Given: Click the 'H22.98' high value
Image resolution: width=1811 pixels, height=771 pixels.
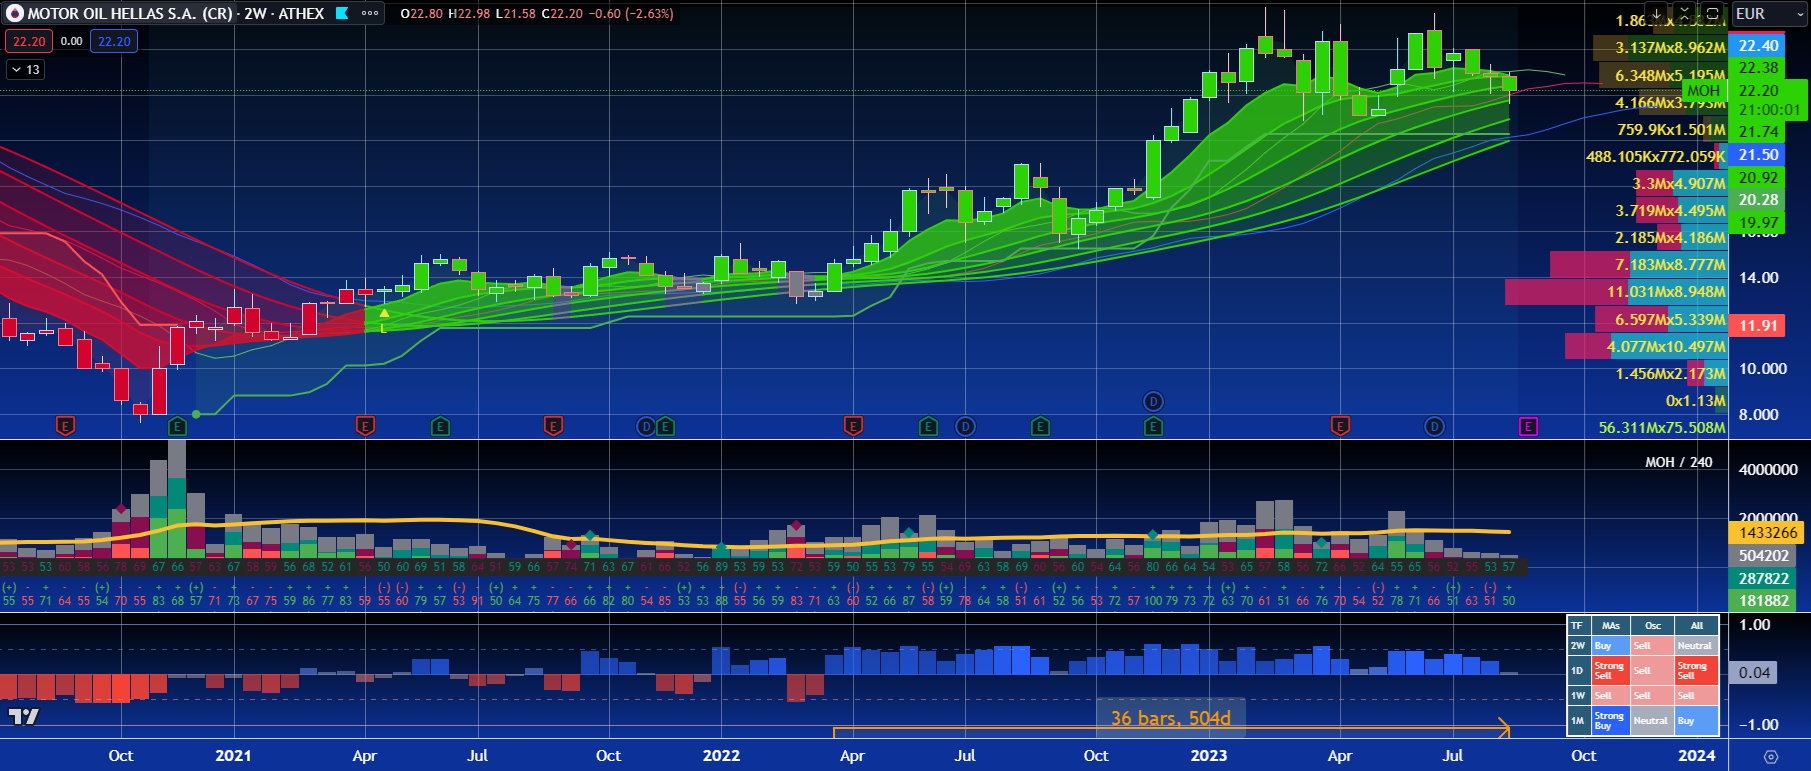Looking at the screenshot, I should pos(470,14).
